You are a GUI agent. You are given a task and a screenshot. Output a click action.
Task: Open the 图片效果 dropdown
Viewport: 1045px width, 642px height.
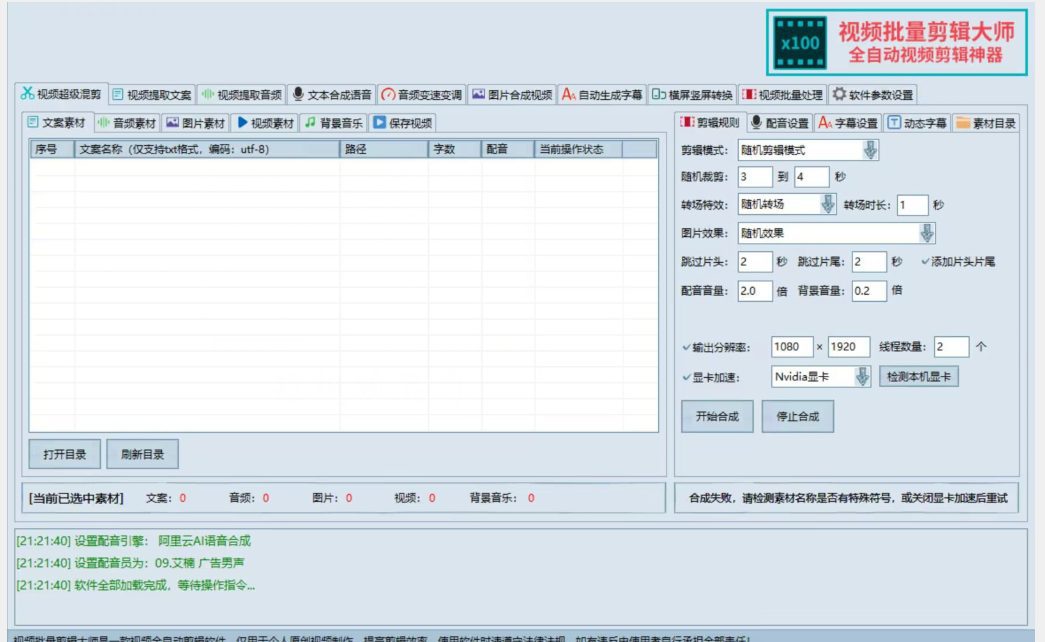(x=927, y=232)
